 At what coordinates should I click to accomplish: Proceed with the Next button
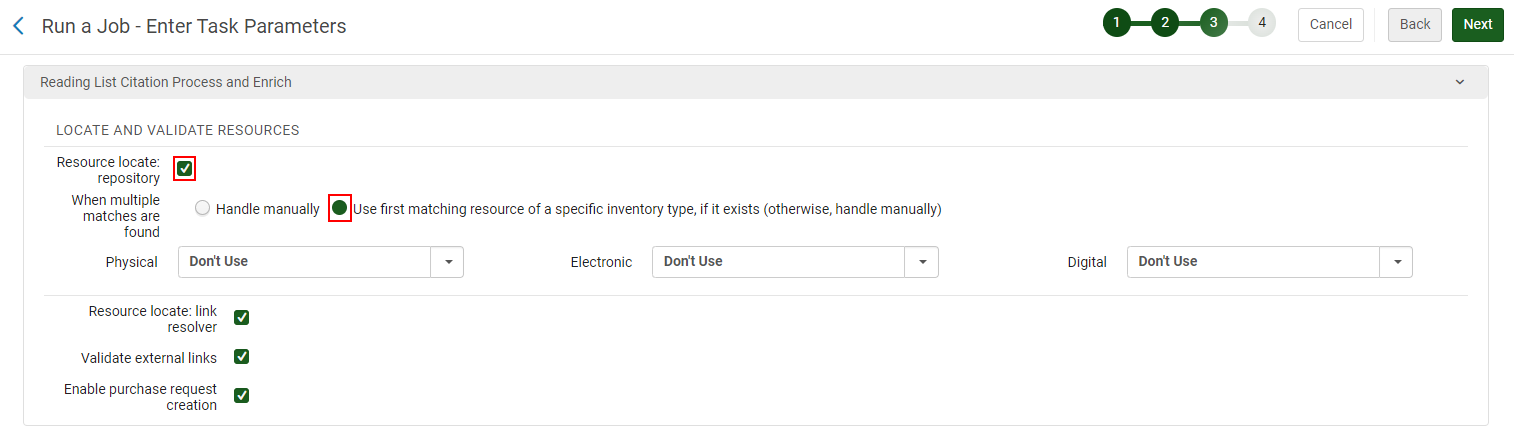pos(1477,25)
